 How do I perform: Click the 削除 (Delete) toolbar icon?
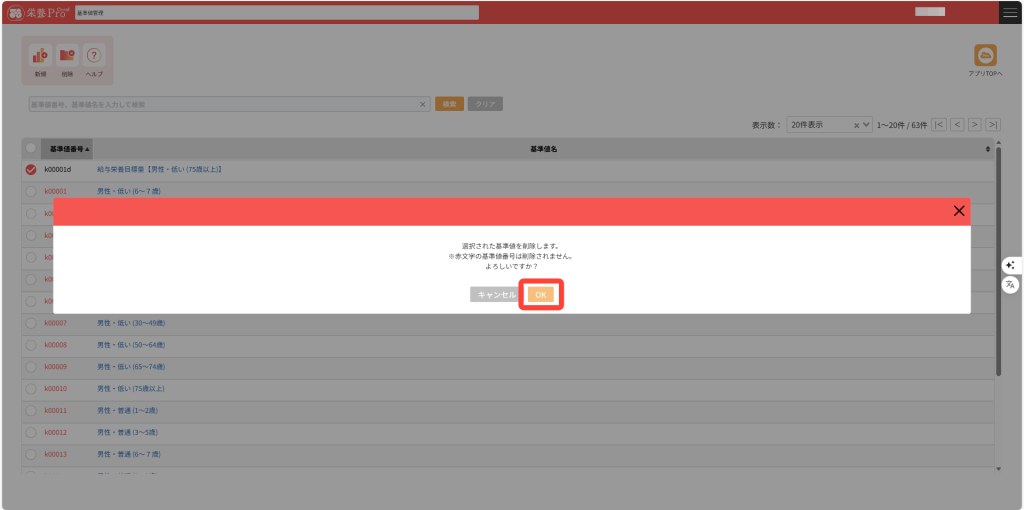pos(67,59)
